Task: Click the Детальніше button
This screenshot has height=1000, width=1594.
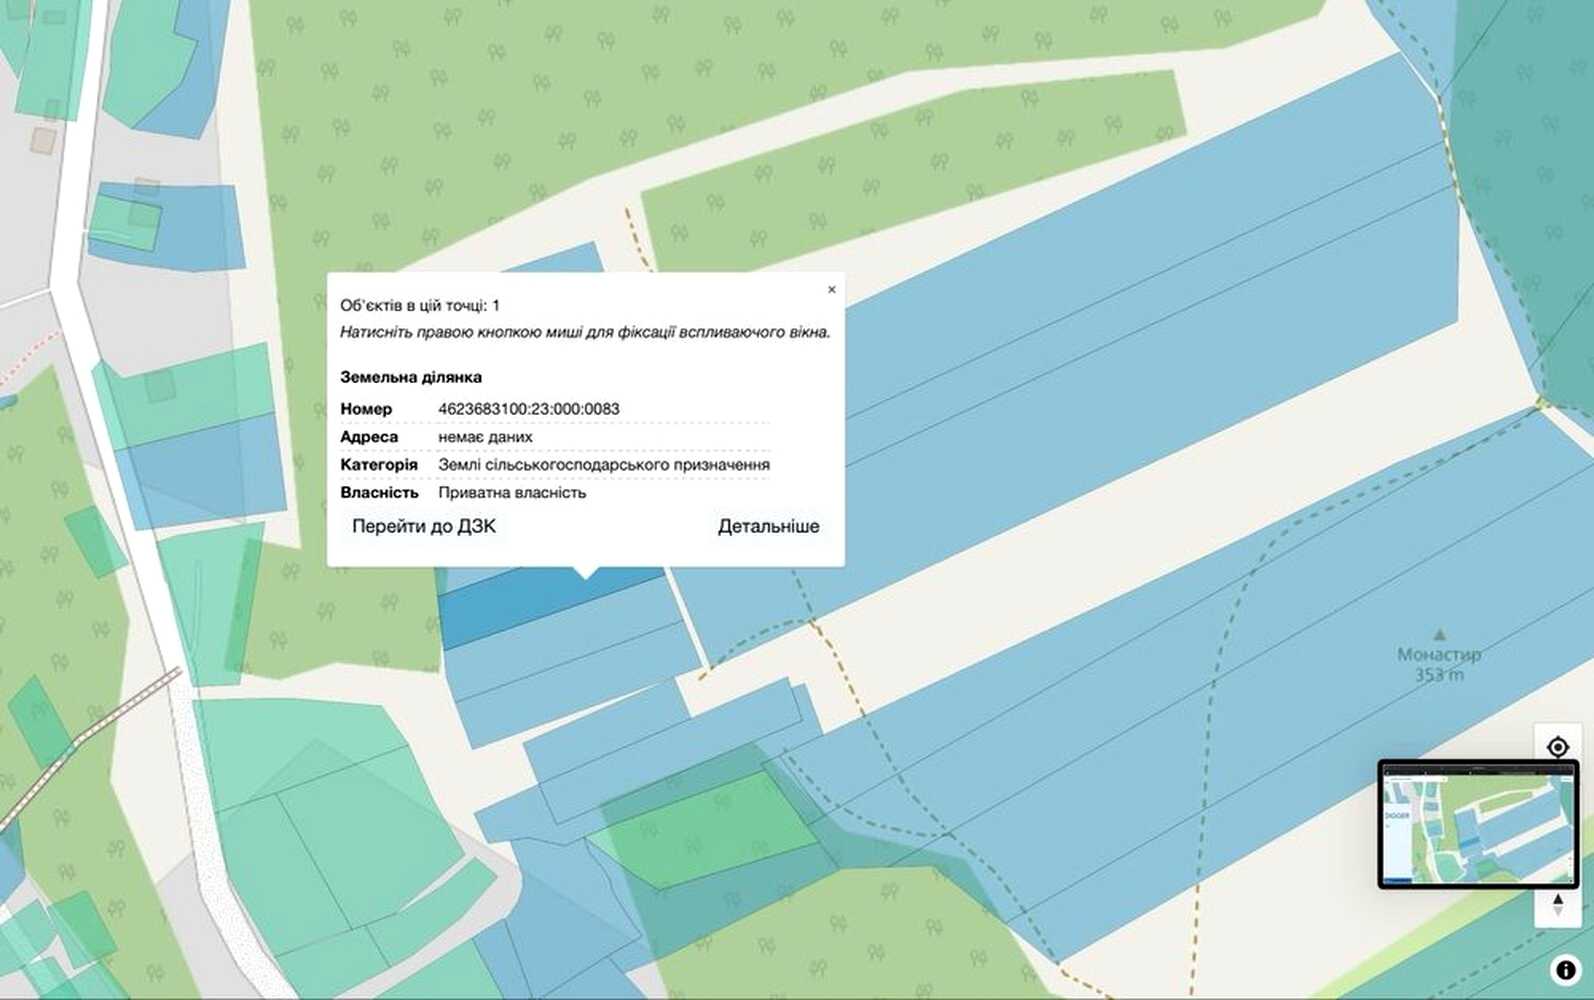Action: (768, 526)
